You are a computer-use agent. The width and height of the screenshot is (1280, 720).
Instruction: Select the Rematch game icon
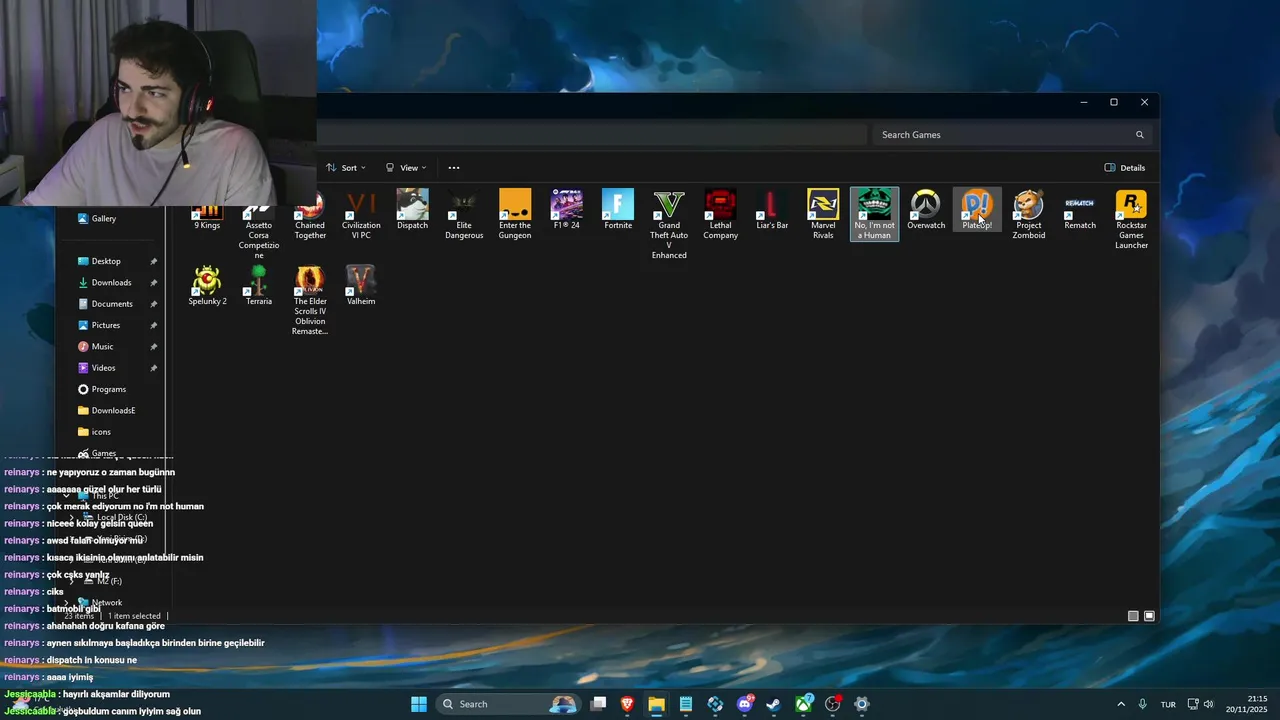click(1080, 210)
